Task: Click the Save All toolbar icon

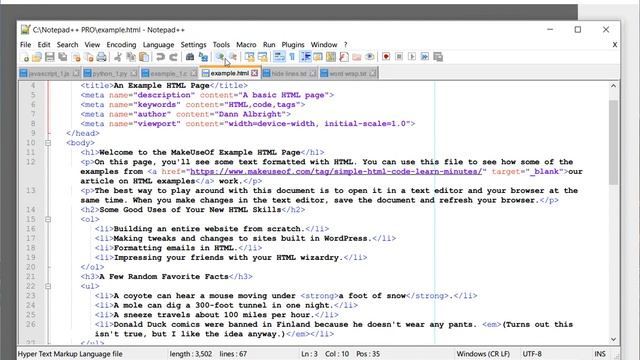Action: tap(63, 57)
